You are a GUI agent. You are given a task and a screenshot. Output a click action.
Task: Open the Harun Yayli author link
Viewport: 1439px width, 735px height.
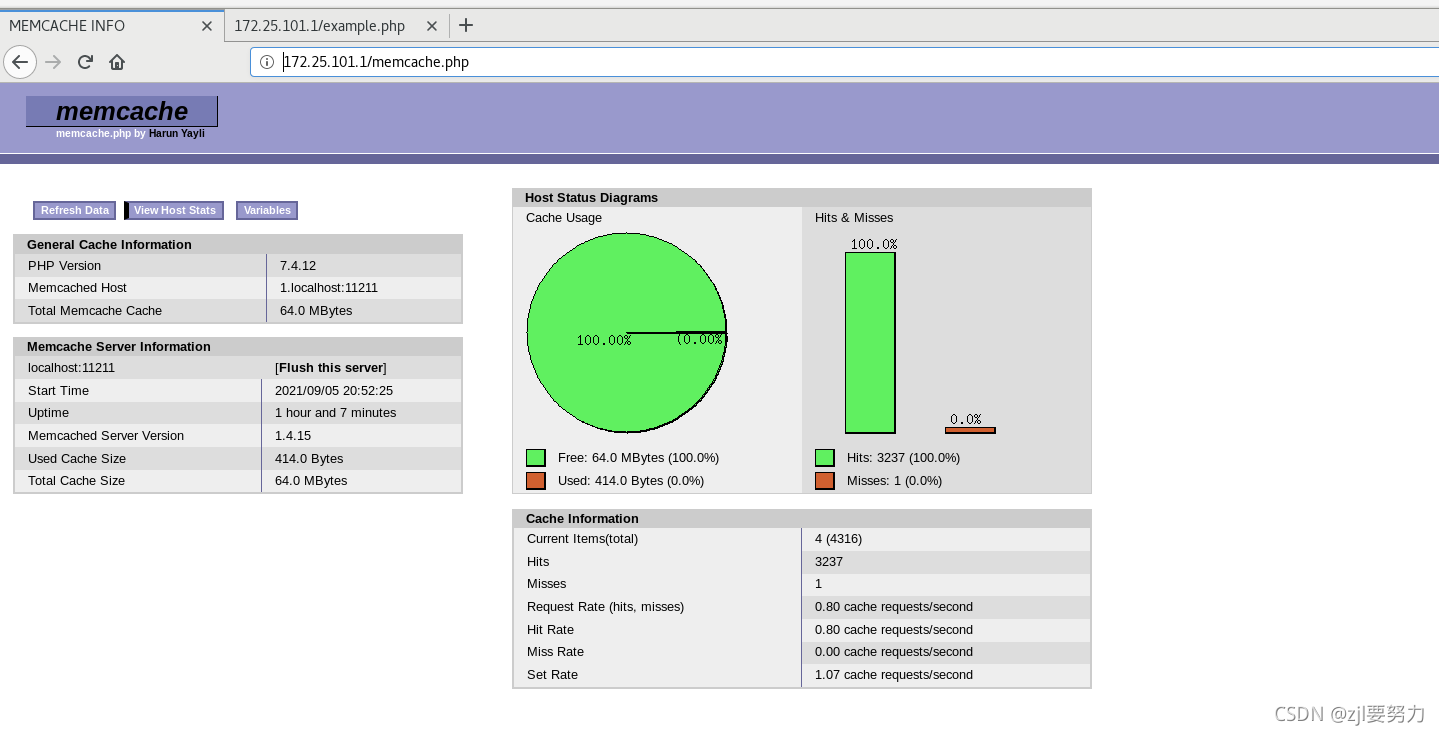tap(177, 133)
